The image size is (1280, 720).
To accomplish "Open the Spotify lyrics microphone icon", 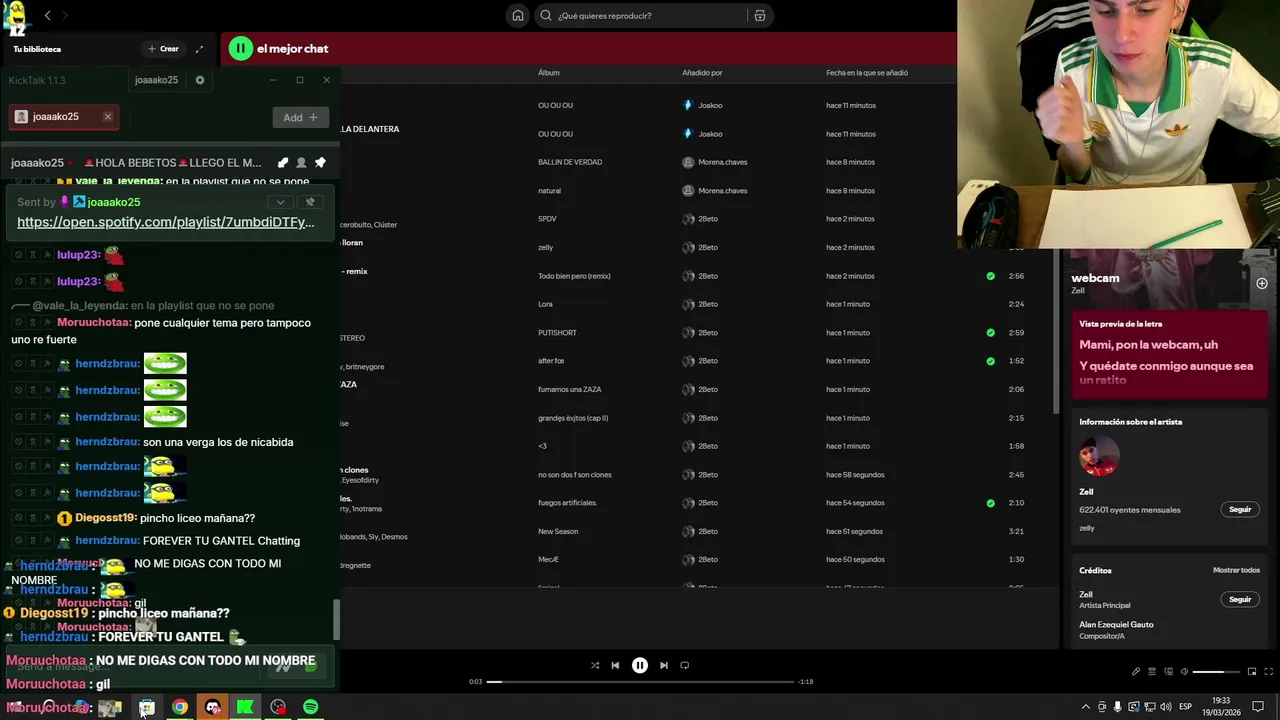I will pos(1136,672).
